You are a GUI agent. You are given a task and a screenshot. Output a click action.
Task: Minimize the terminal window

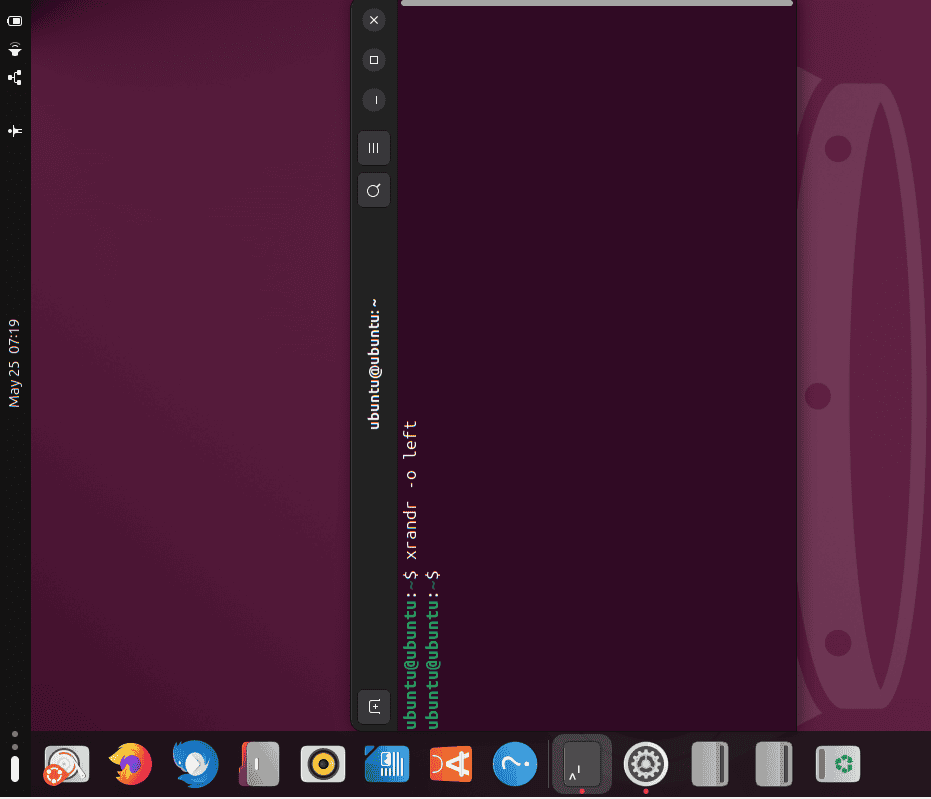click(374, 100)
